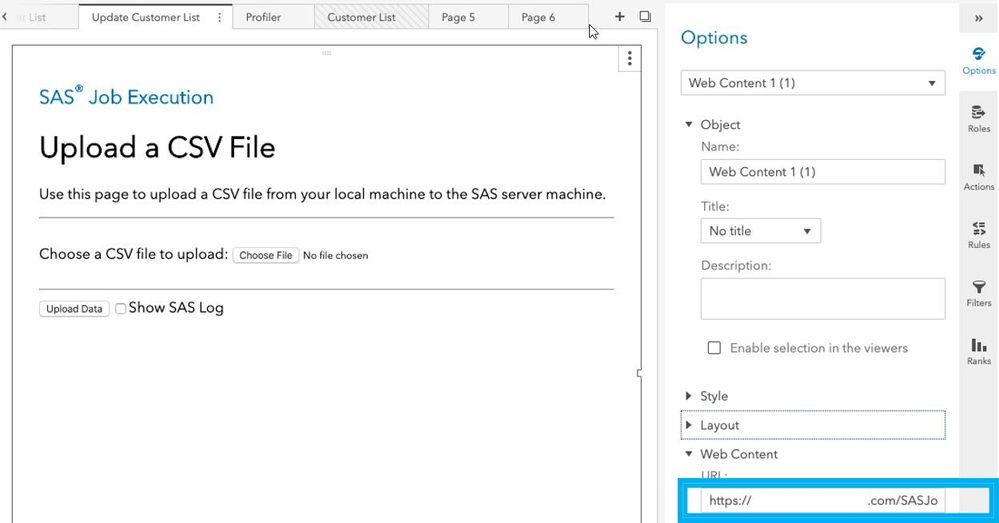Open the Filters pane icon
999x523 pixels.
978,292
